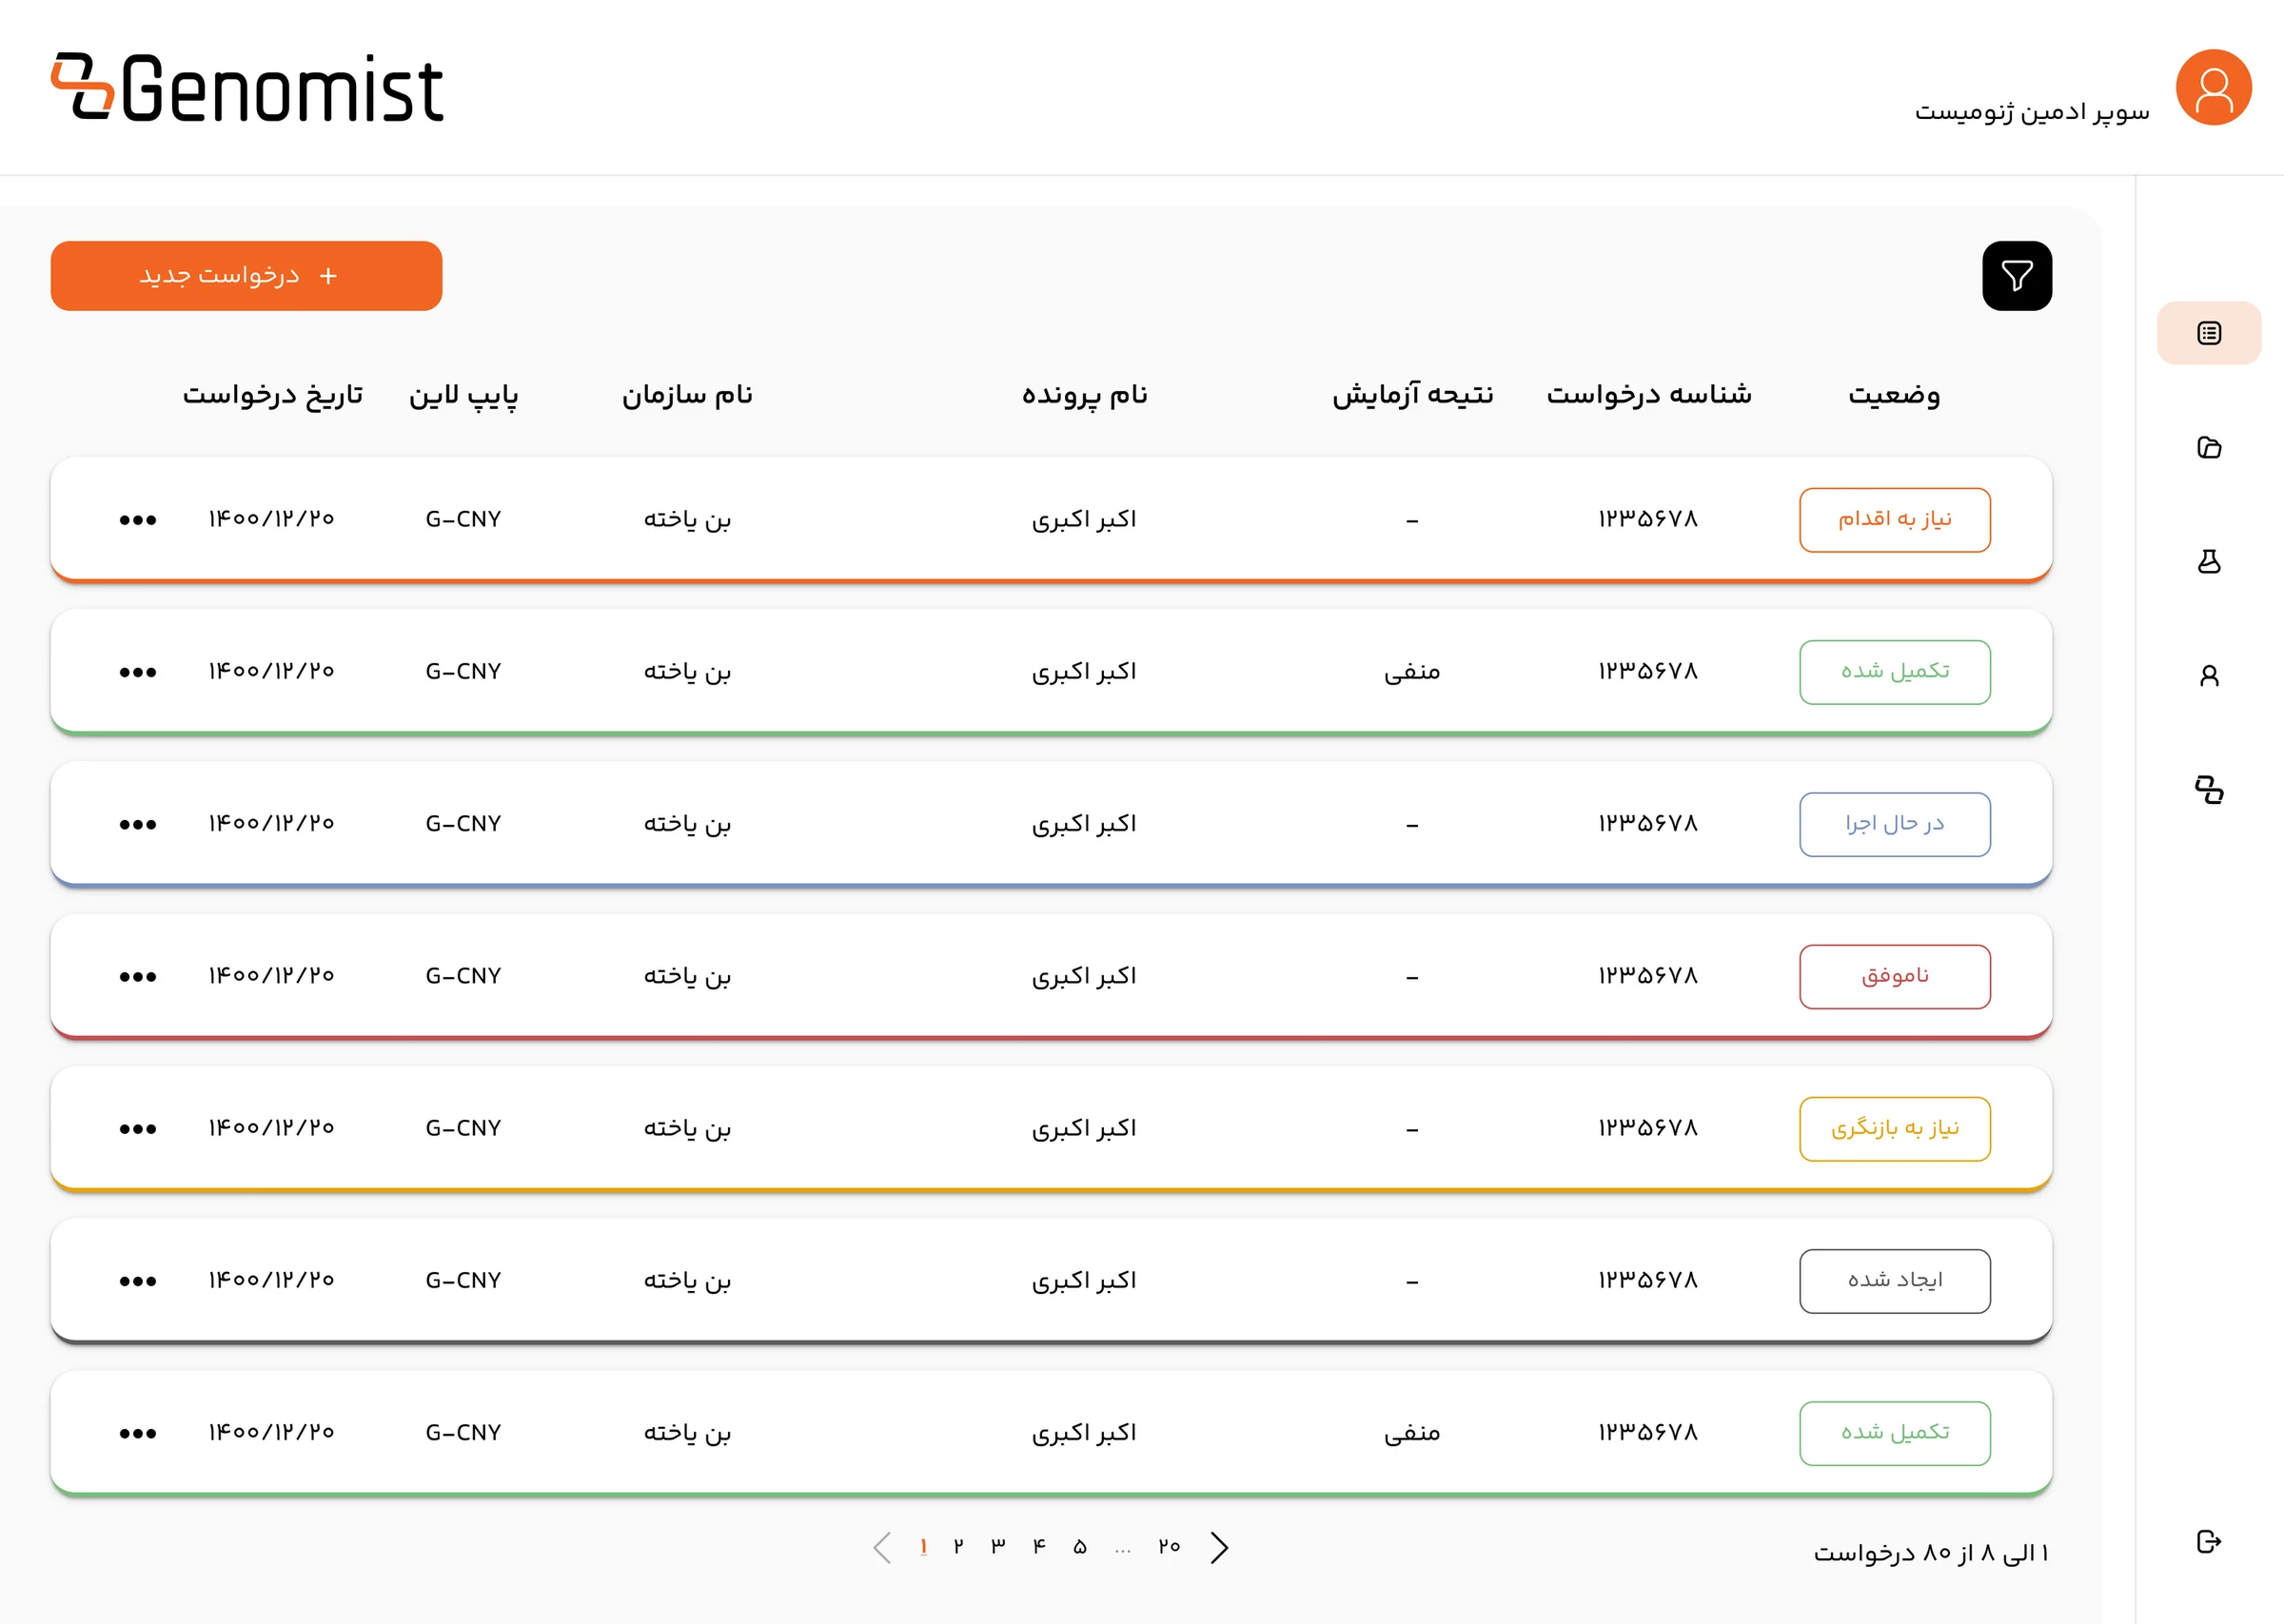Viewport: 2284px width, 1624px height.
Task: Open three-dot menu for ایجاد شده row
Action: pos(137,1281)
